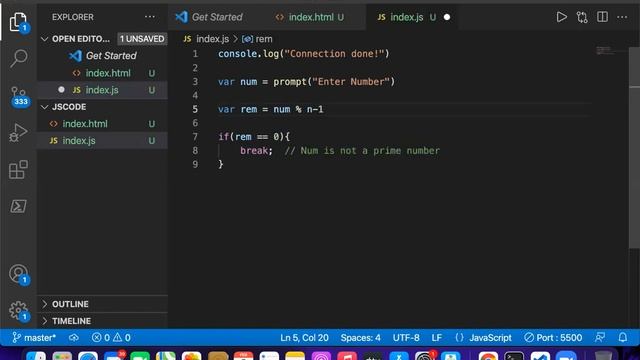Open Terminal from the macOS dock

tap(514, 356)
